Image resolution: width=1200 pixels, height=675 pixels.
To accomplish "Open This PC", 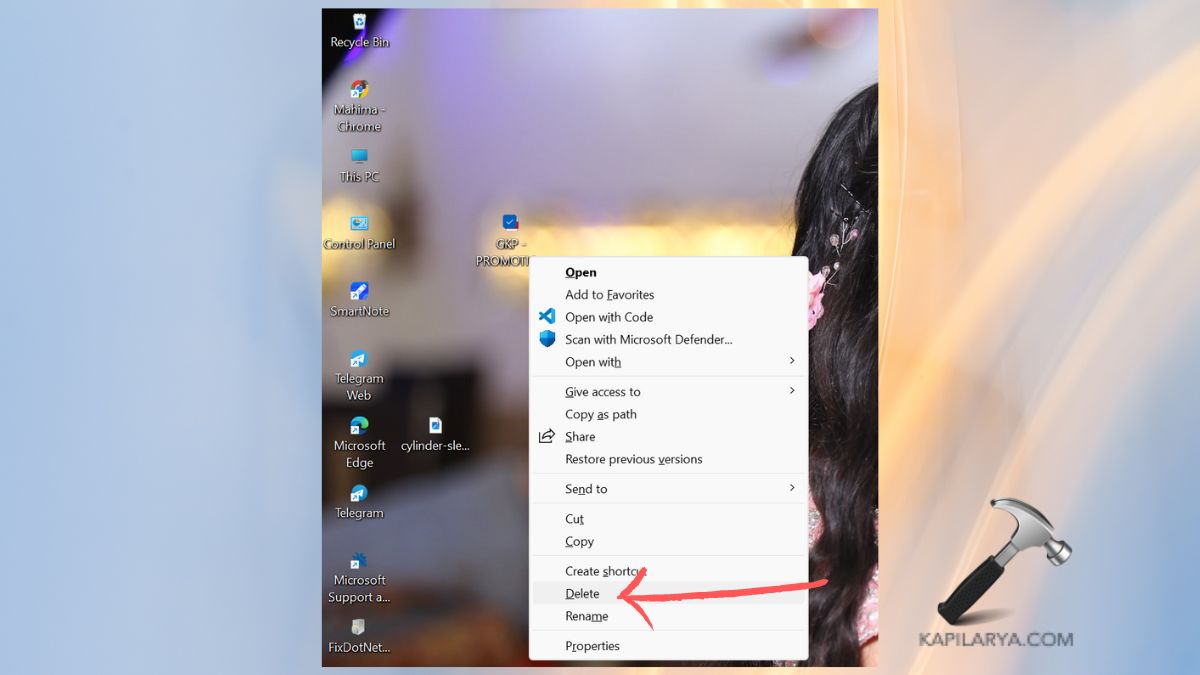I will (x=358, y=160).
